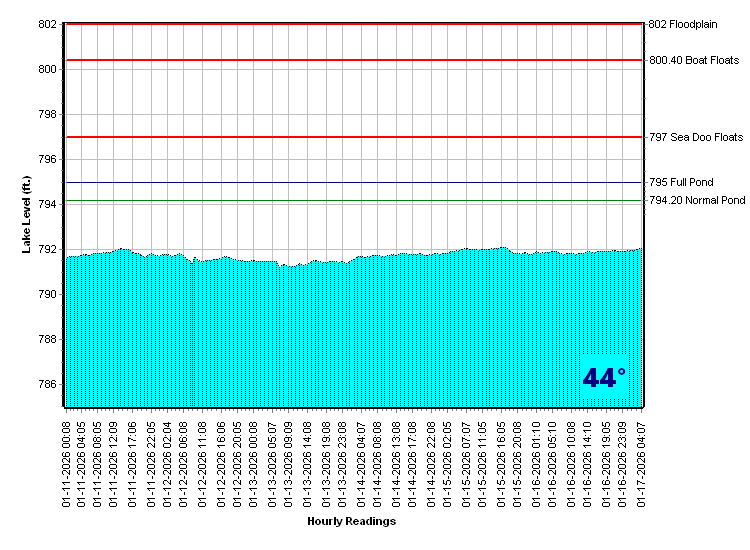
Task: Select the last timestamp 01-17-2026 04:07
Action: click(640, 463)
